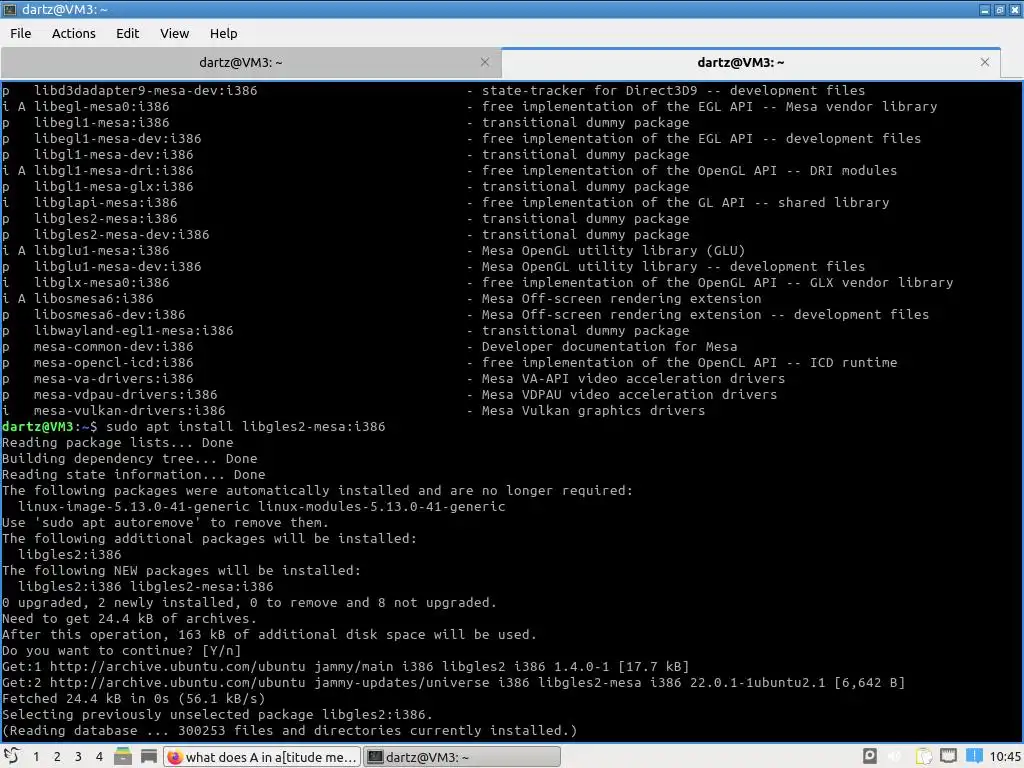Click 'Do you want to continue? [Y/n]'

point(121,650)
